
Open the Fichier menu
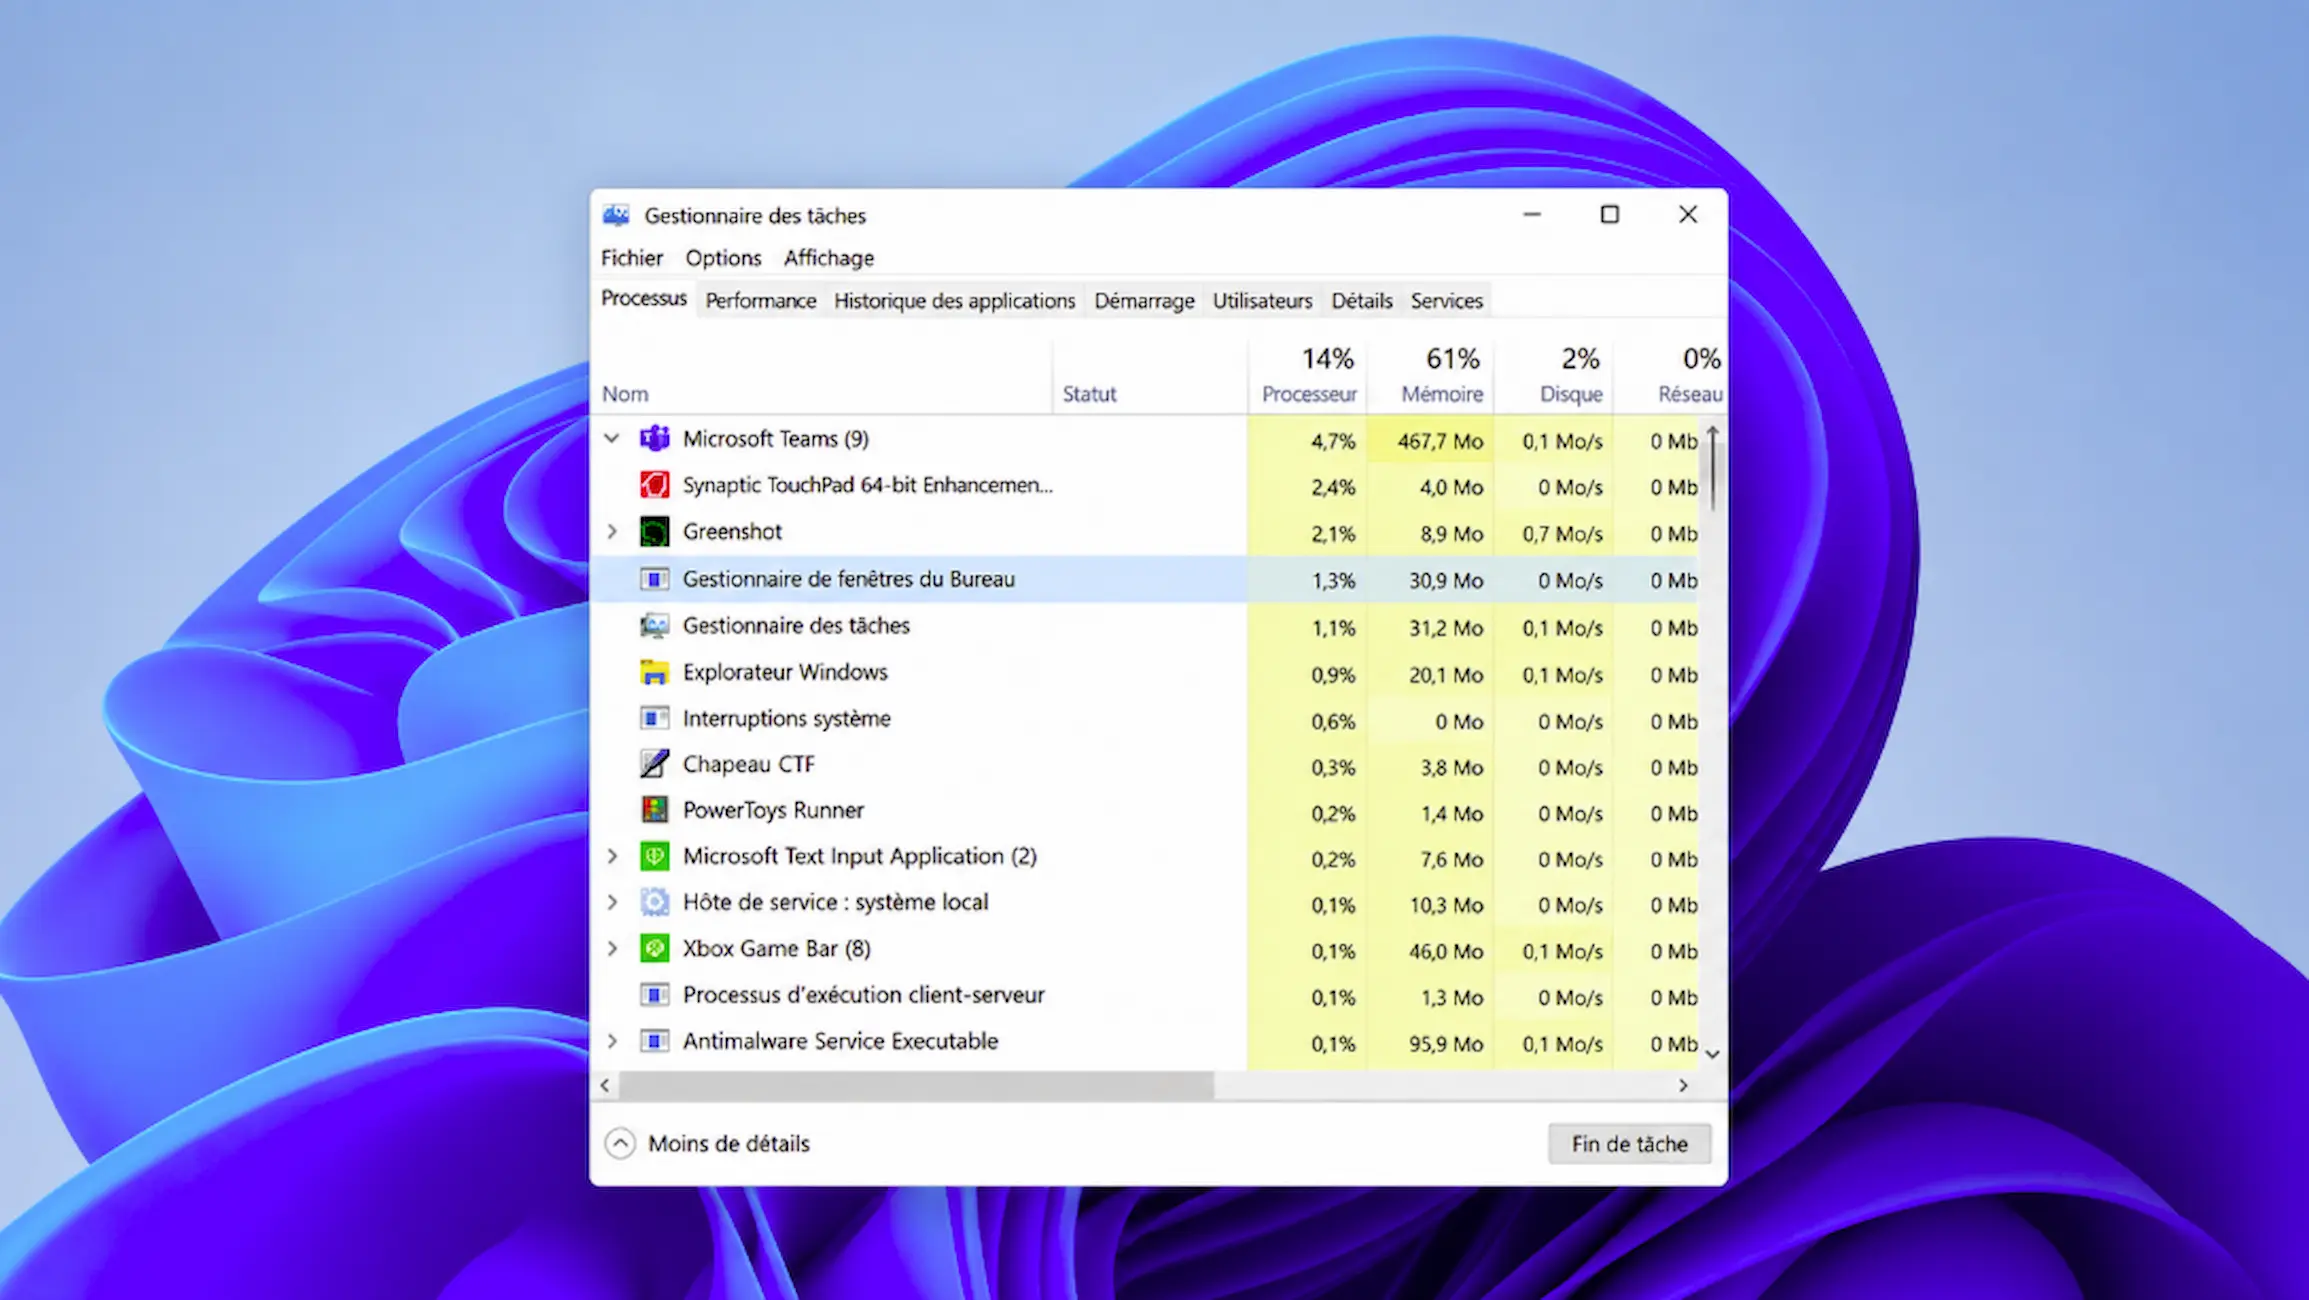click(x=632, y=258)
